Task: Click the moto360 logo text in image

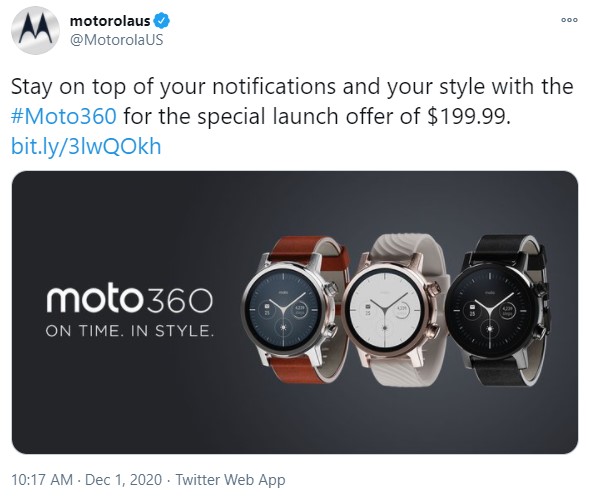Action: pos(130,300)
